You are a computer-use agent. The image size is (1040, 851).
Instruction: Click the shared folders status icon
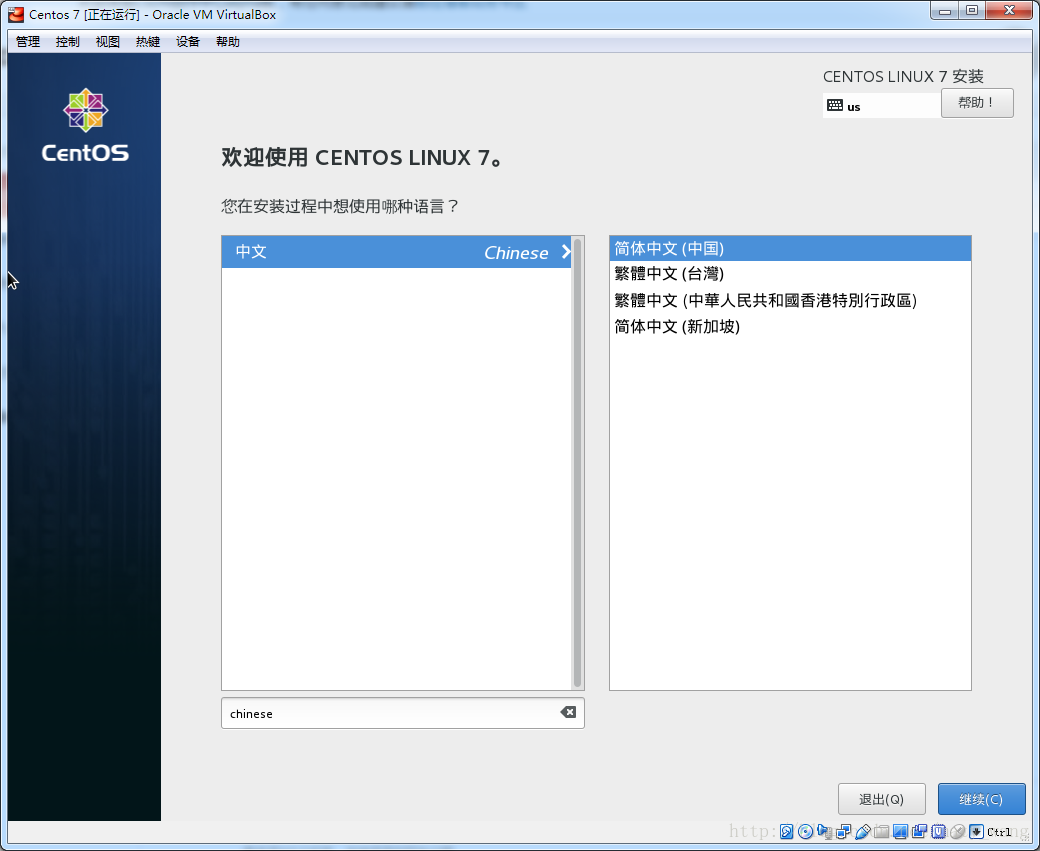coord(881,832)
